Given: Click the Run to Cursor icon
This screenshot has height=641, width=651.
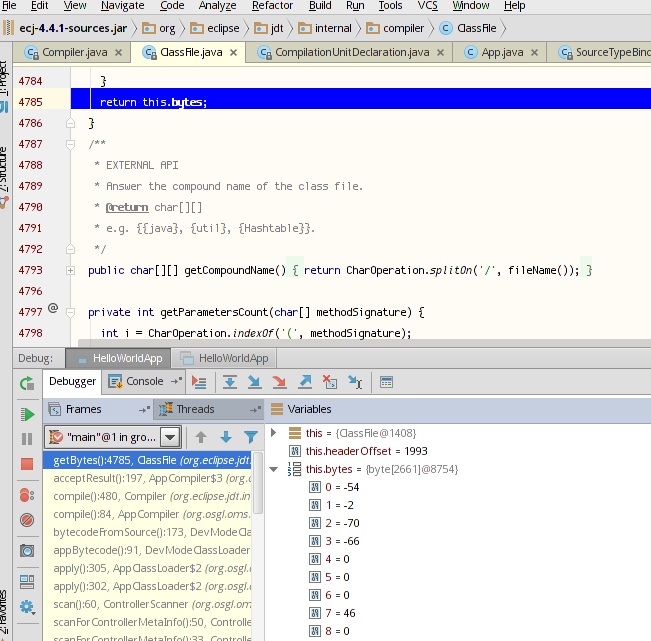Looking at the screenshot, I should coord(355,382).
